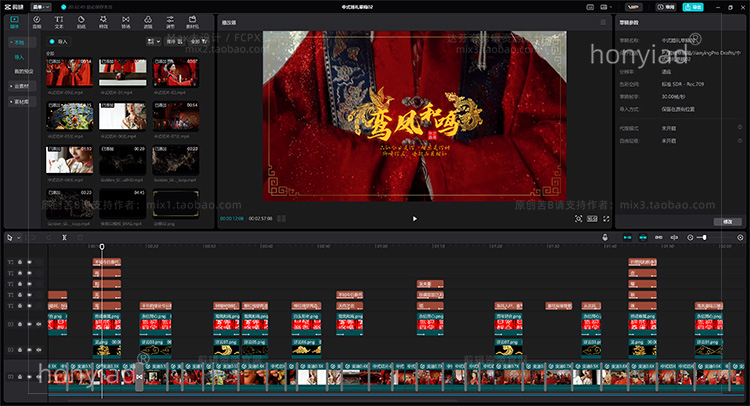The width and height of the screenshot is (750, 406).
Task: Click the undo icon in timeline toolbar
Action: 33,237
